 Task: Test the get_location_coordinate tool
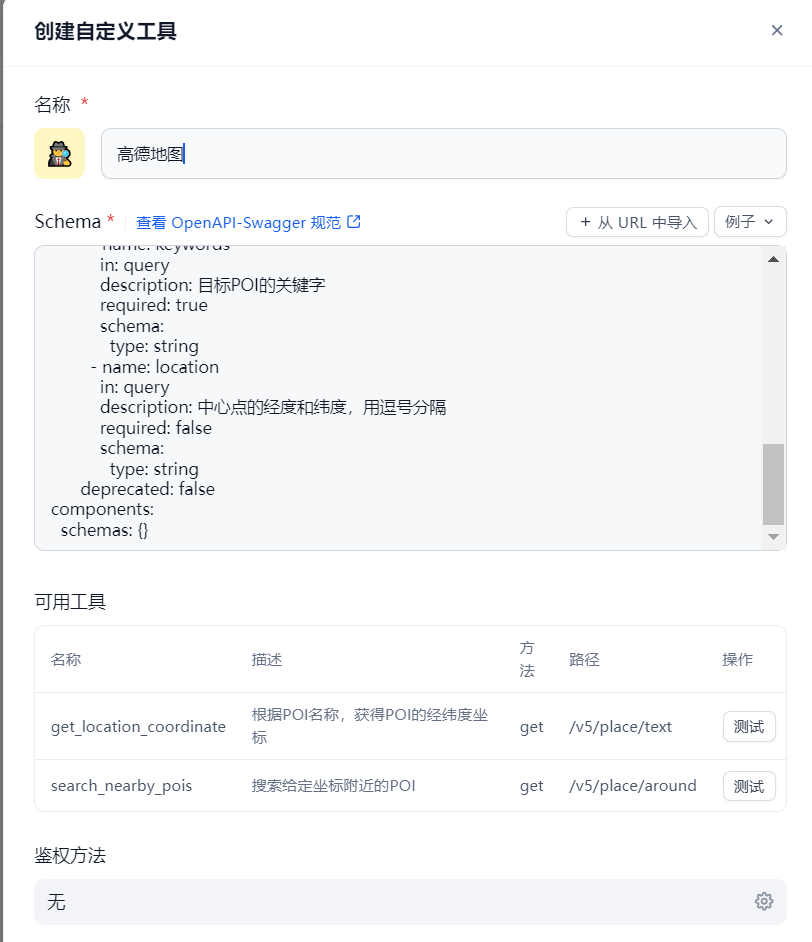pyautogui.click(x=749, y=727)
